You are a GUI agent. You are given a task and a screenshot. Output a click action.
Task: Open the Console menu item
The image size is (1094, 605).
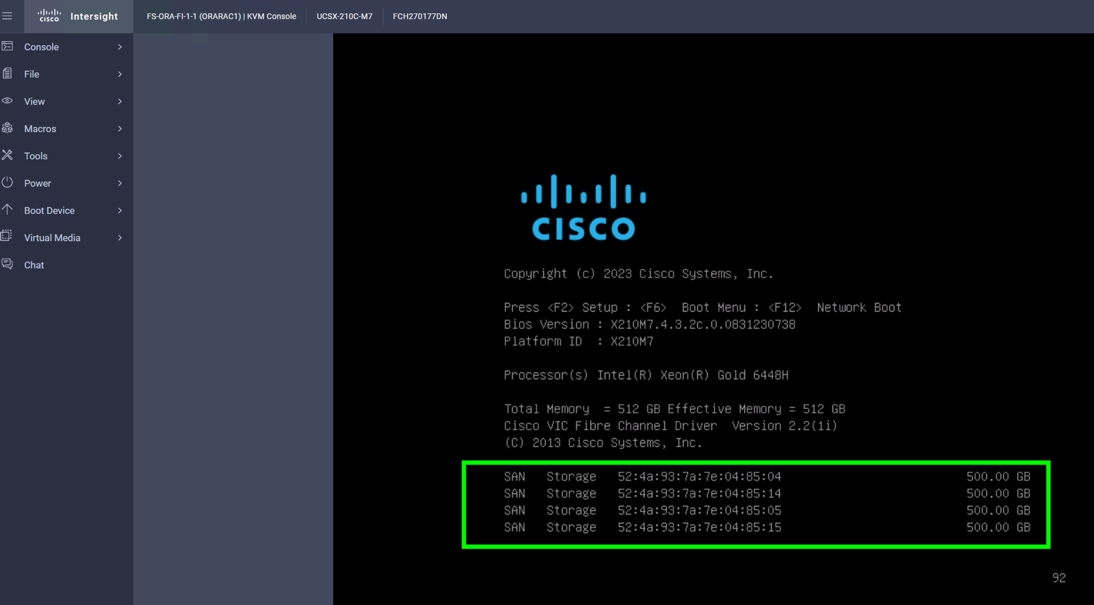(66, 47)
